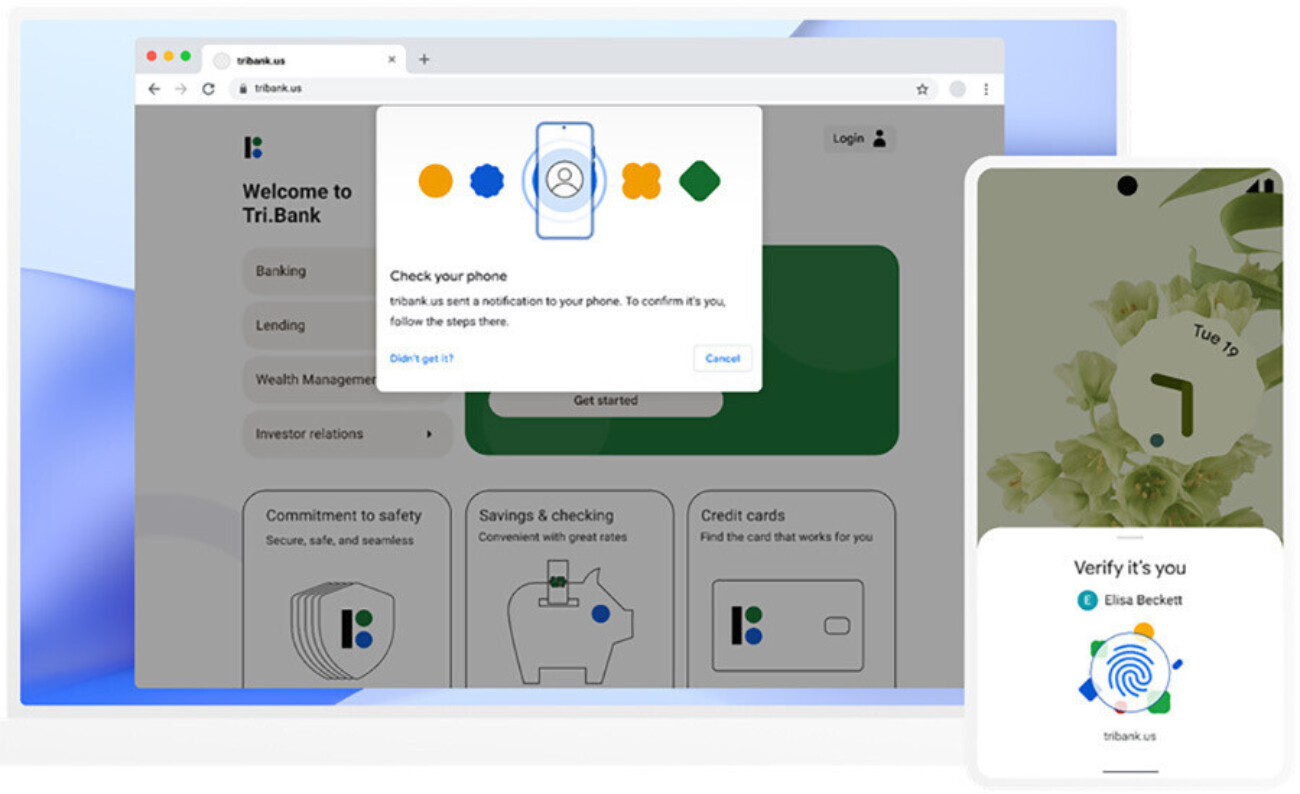Reload the page with the refresh icon

208,88
